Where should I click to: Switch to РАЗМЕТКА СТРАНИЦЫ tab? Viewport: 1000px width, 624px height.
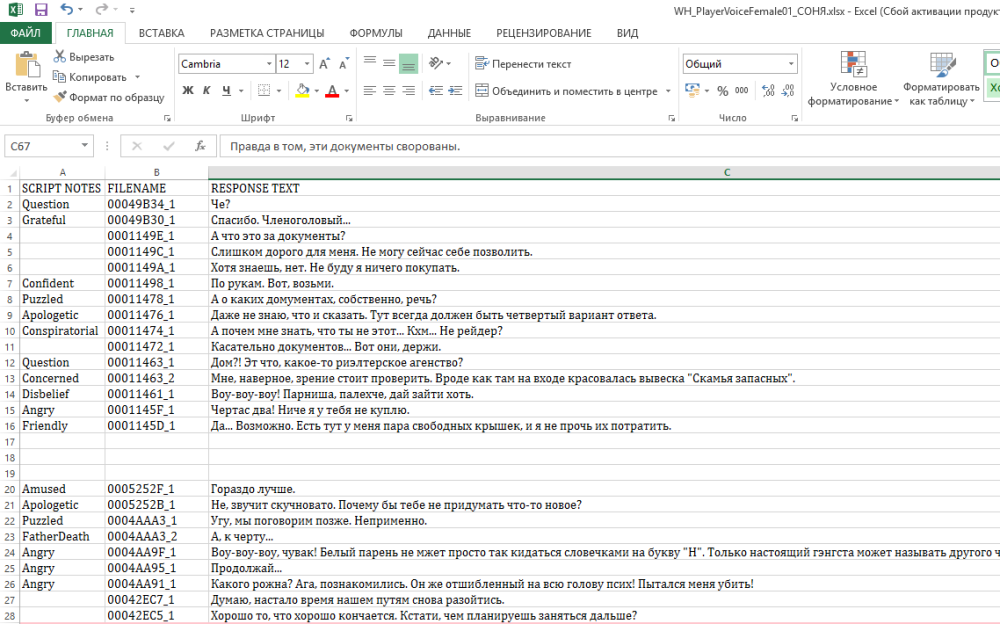tap(267, 33)
